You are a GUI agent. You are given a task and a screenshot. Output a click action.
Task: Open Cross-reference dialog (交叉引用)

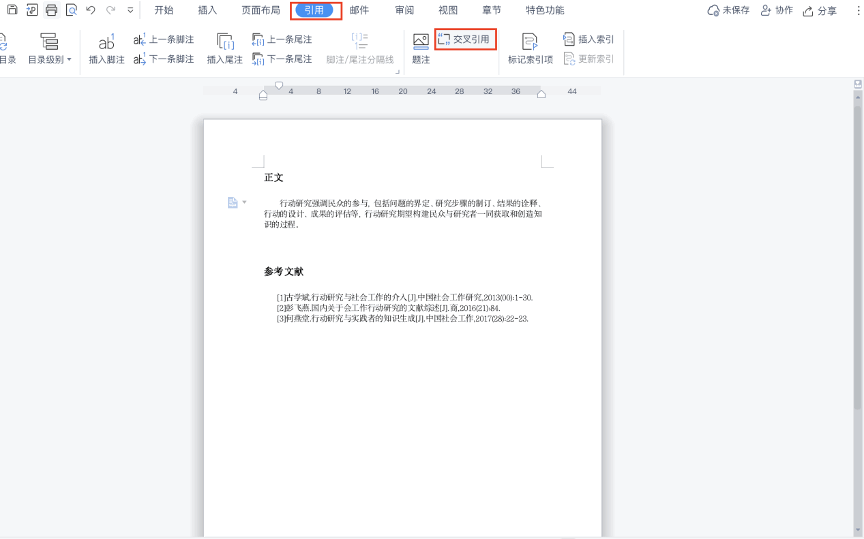(x=465, y=40)
